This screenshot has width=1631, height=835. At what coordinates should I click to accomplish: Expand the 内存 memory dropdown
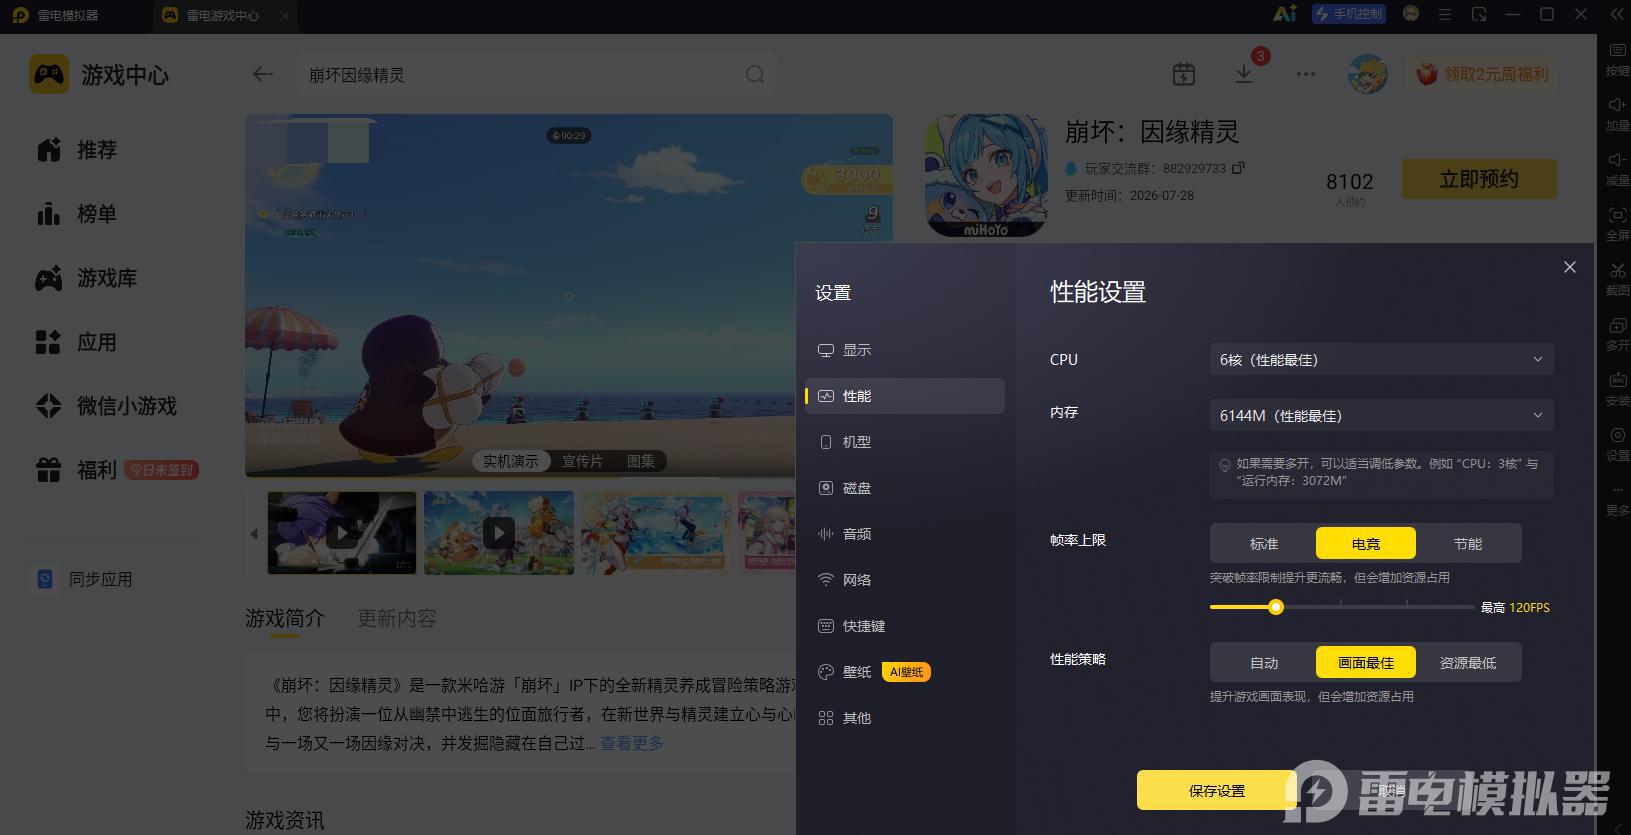pos(1381,415)
